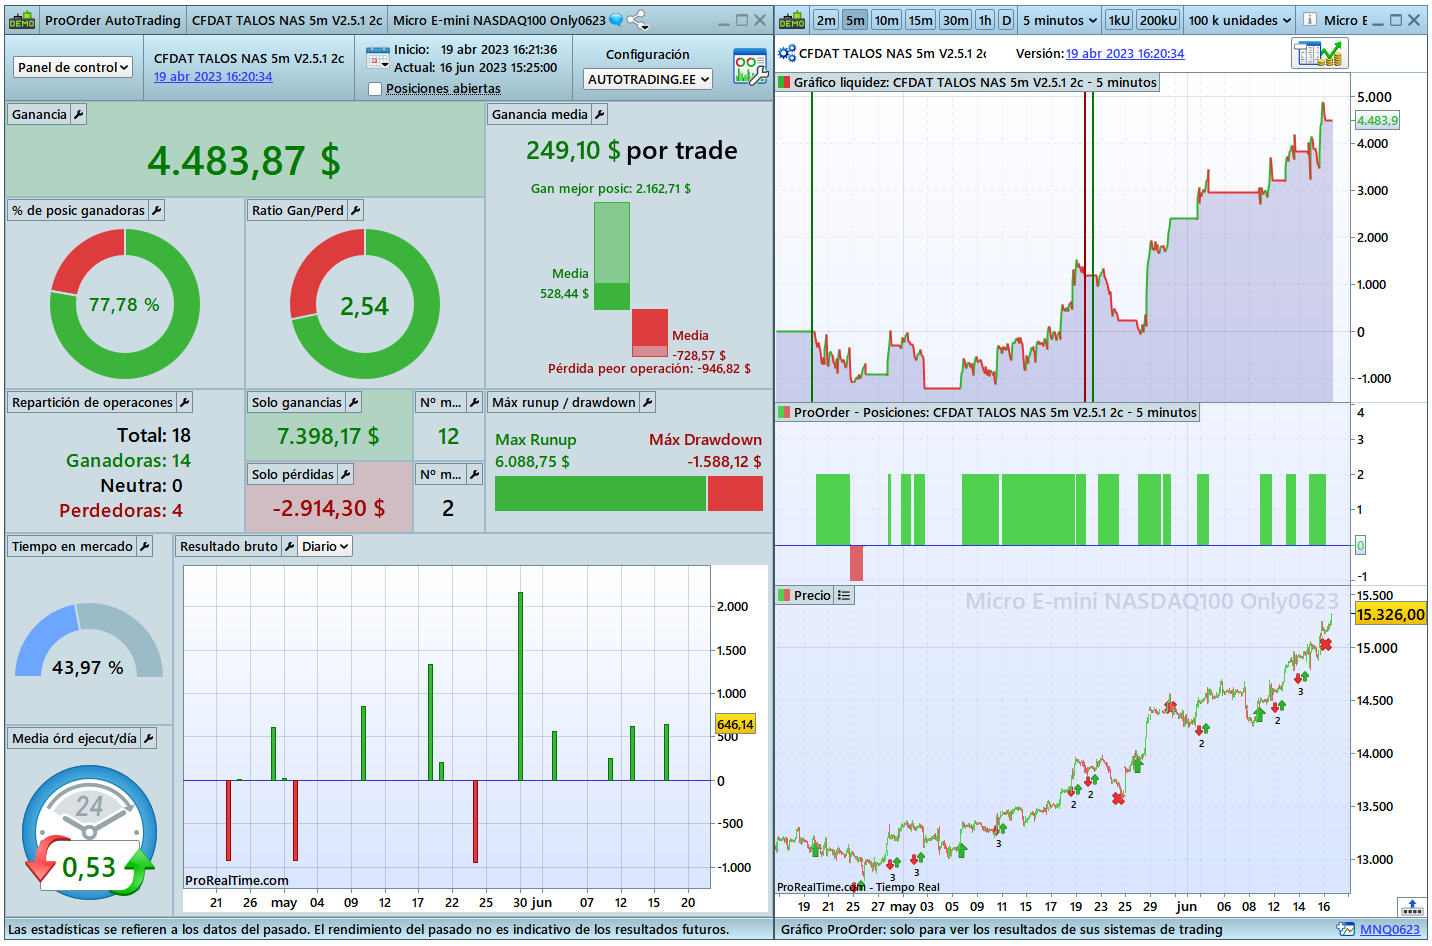The width and height of the screenshot is (1432, 946).
Task: Open the 100 k unidades dropdown
Action: pos(1239,20)
